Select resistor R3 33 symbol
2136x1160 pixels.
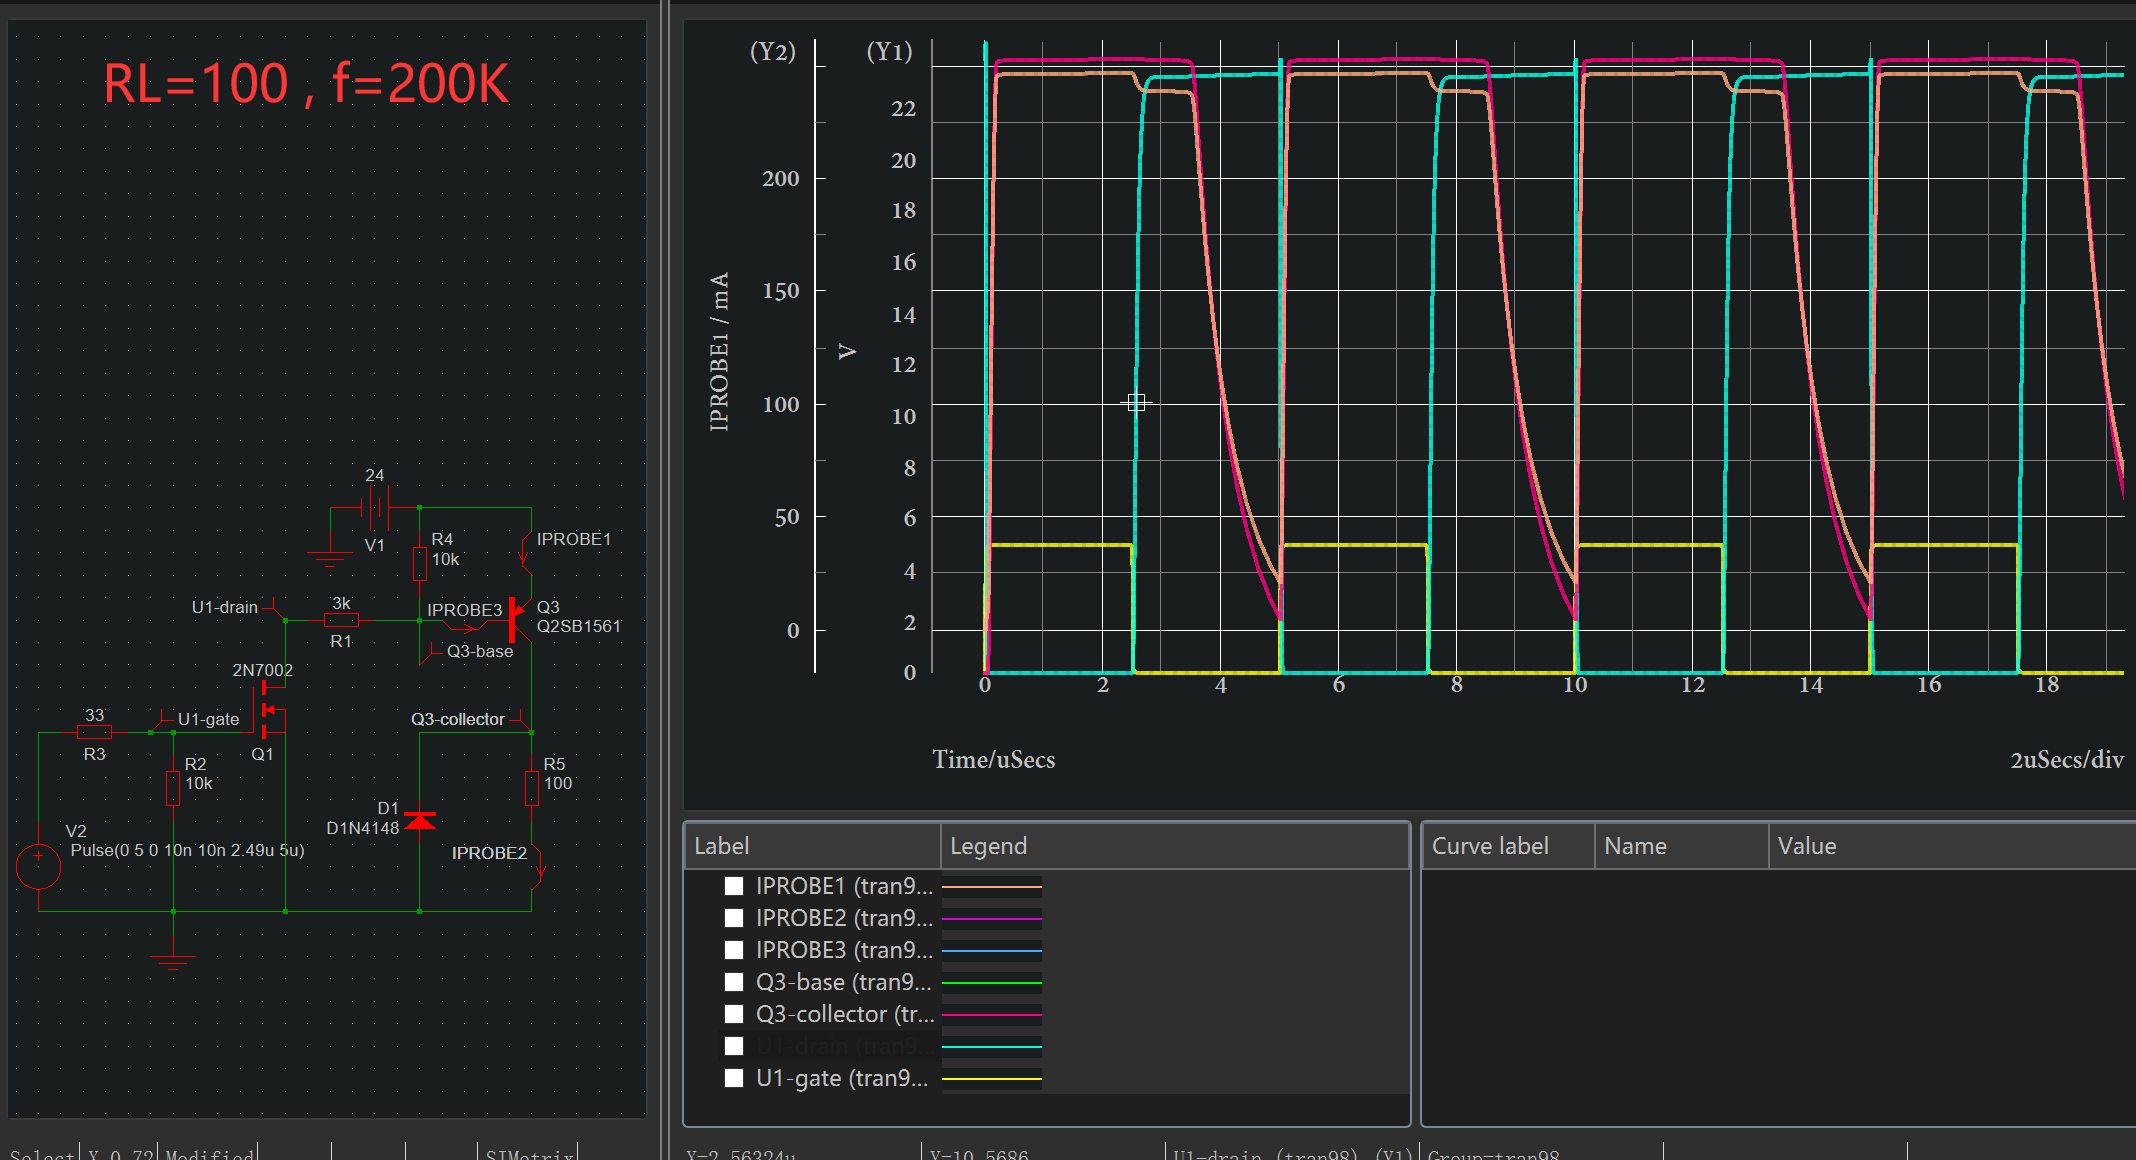coord(94,732)
